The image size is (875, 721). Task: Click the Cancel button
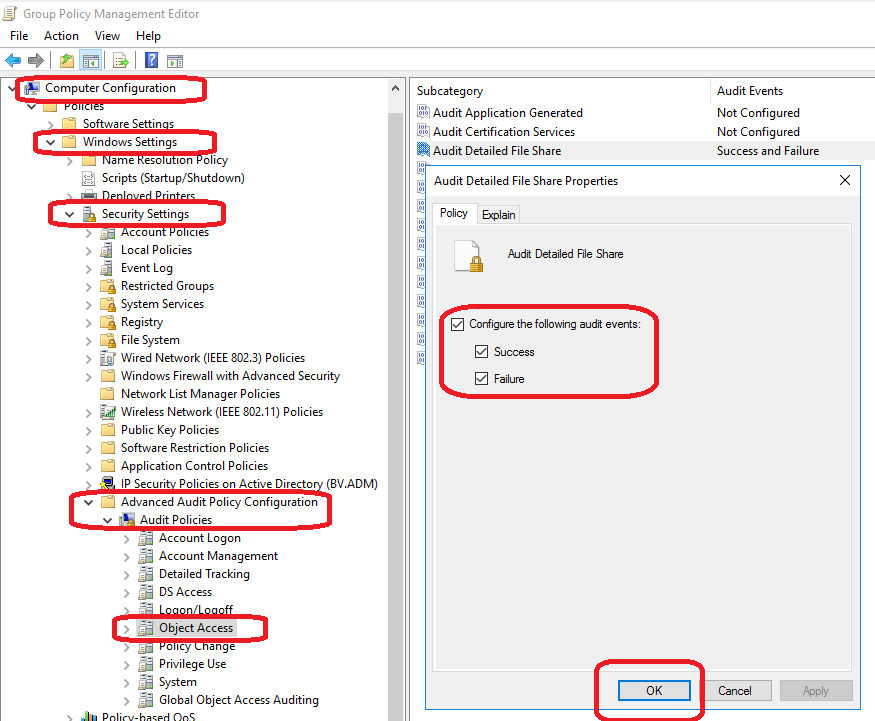coord(734,690)
